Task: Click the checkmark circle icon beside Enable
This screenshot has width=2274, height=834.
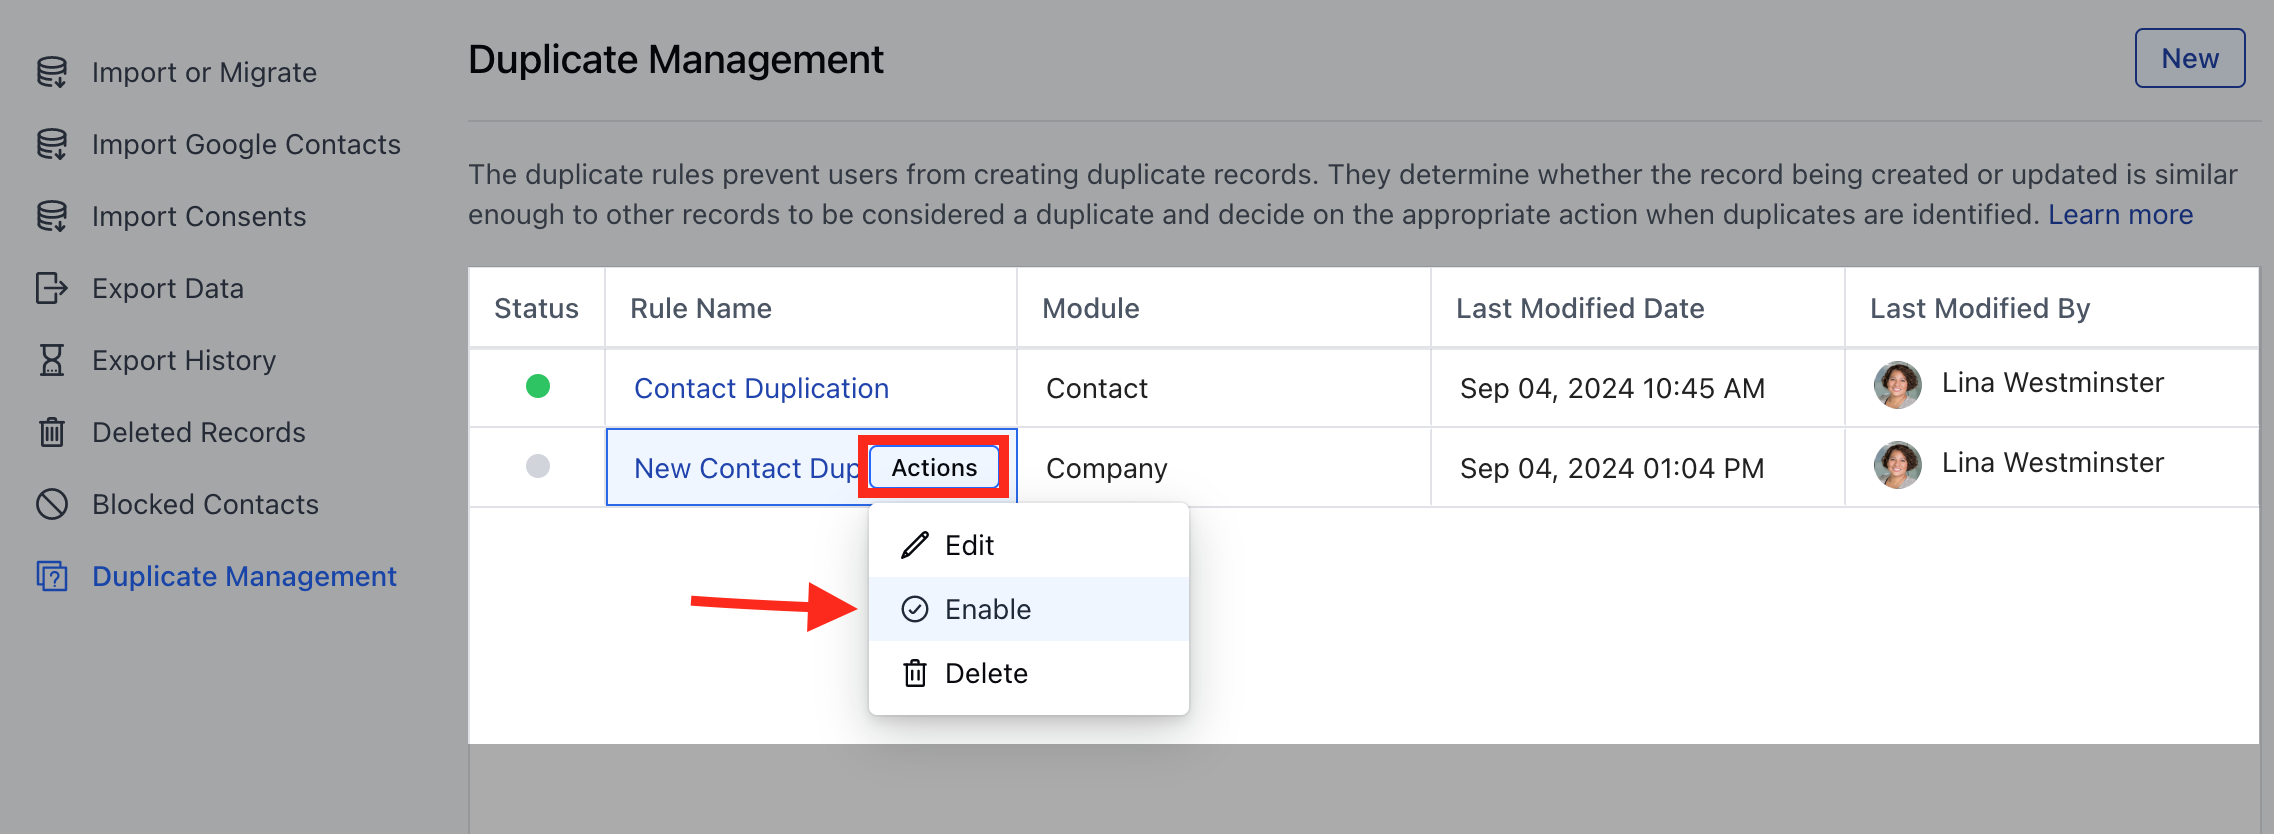Action: pyautogui.click(x=915, y=609)
